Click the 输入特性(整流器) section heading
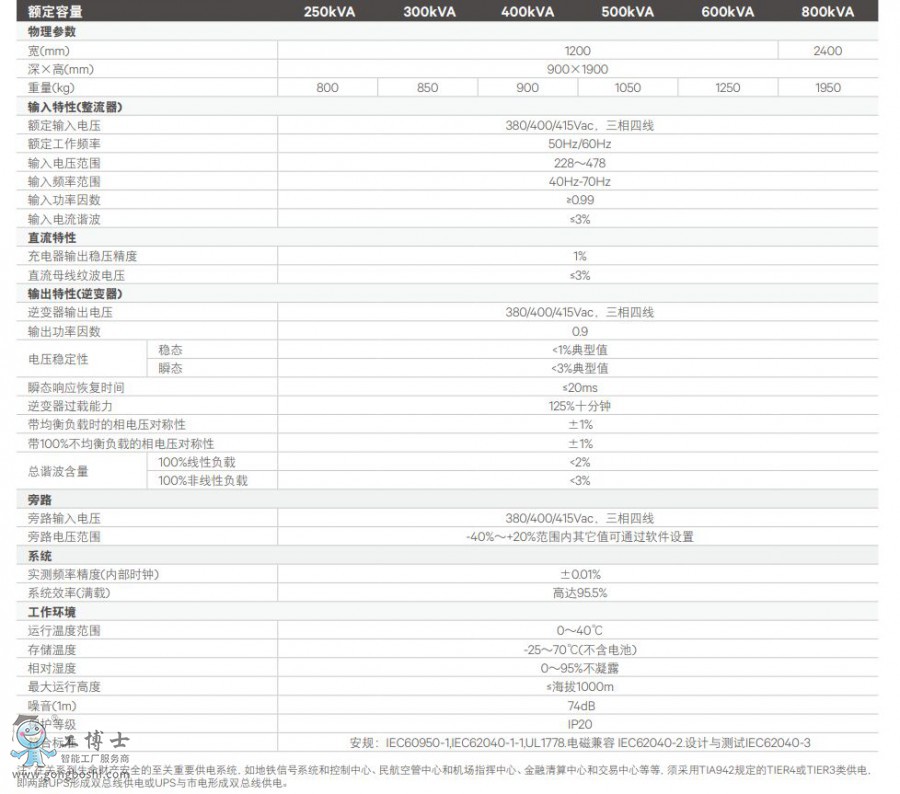This screenshot has height=794, width=900. coord(76,107)
